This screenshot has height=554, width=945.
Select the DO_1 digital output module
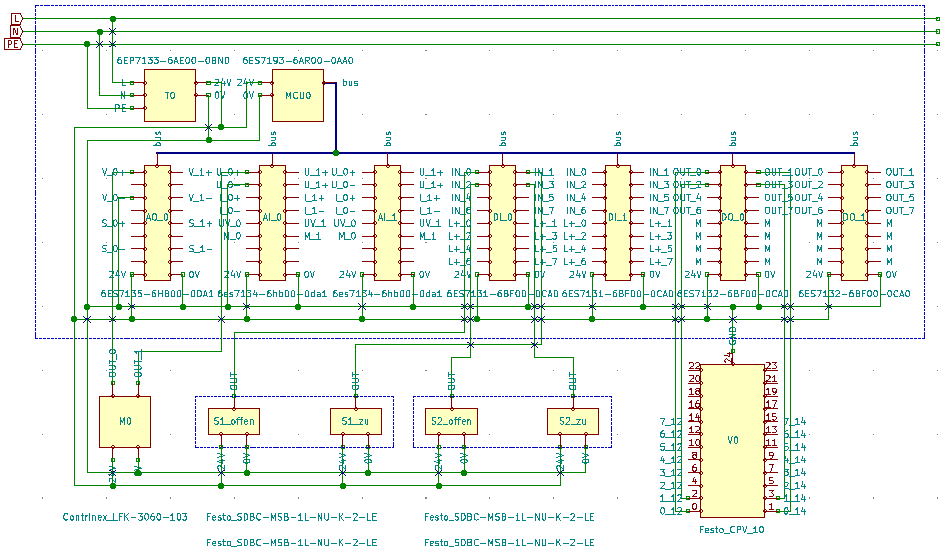[854, 222]
